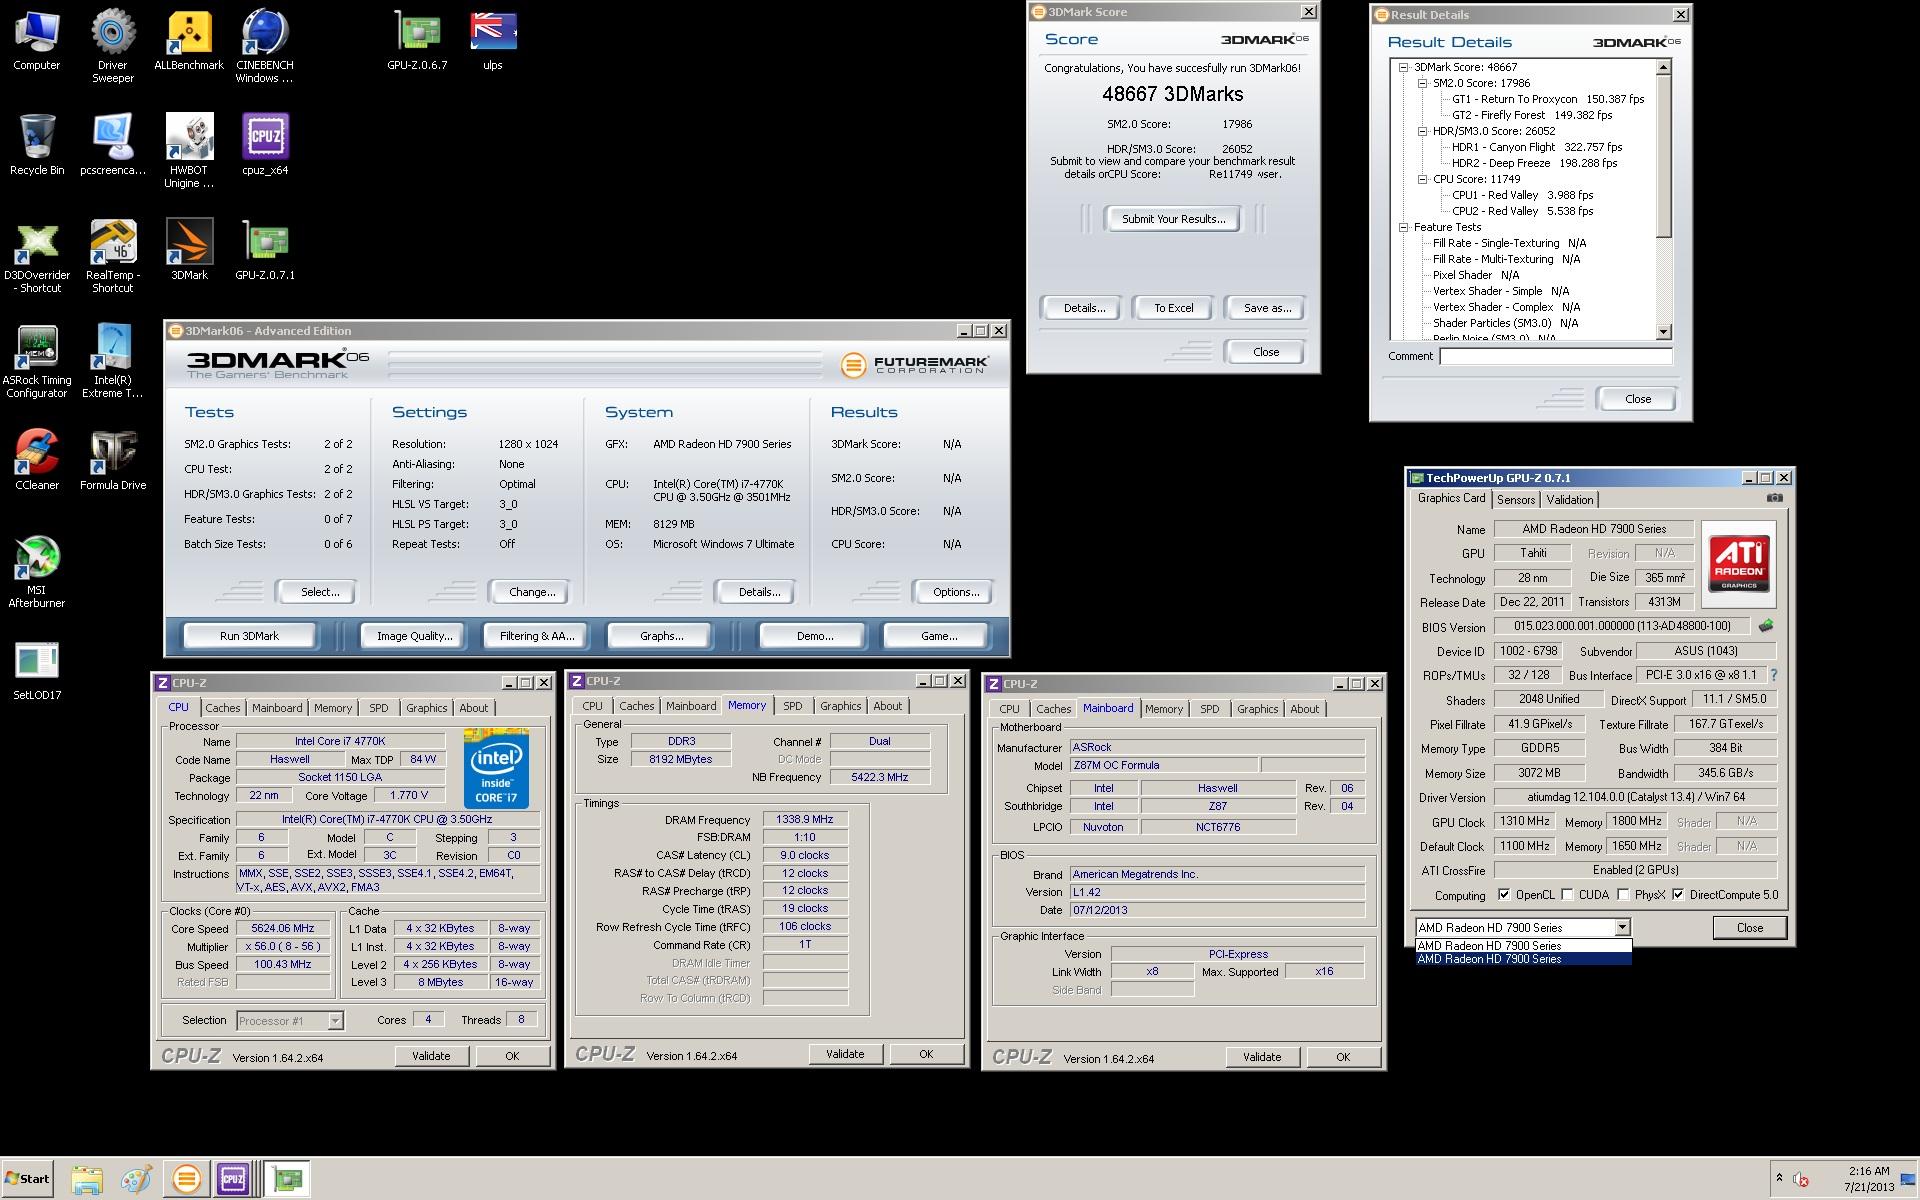Open GPU-Z.0.6.7 desktop icon

(417, 40)
